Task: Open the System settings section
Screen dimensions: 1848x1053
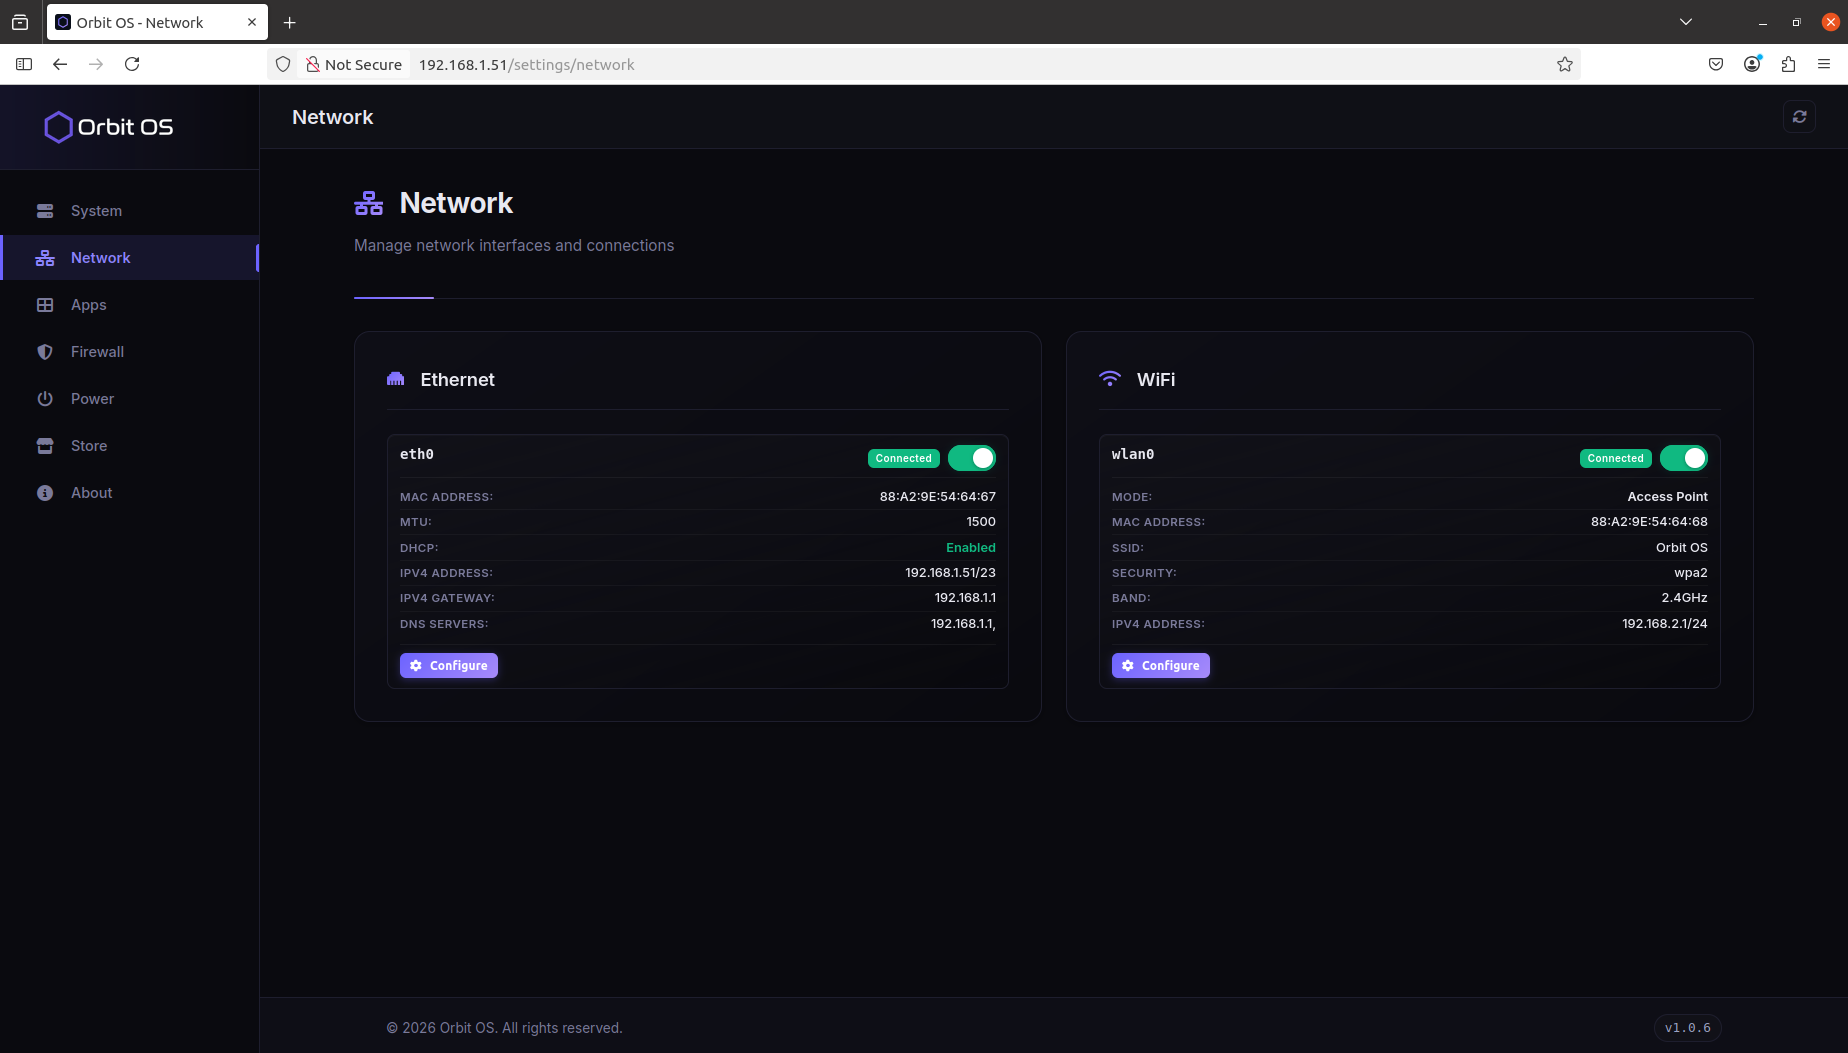Action: click(x=96, y=210)
